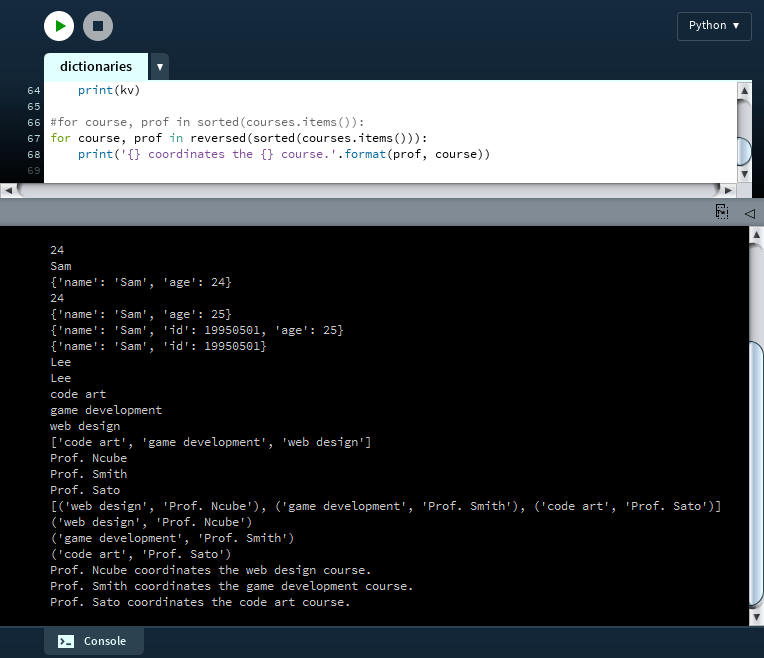
Task: Click output 'Prof. Ncube coordinates the web design course.'
Action: tap(210, 570)
